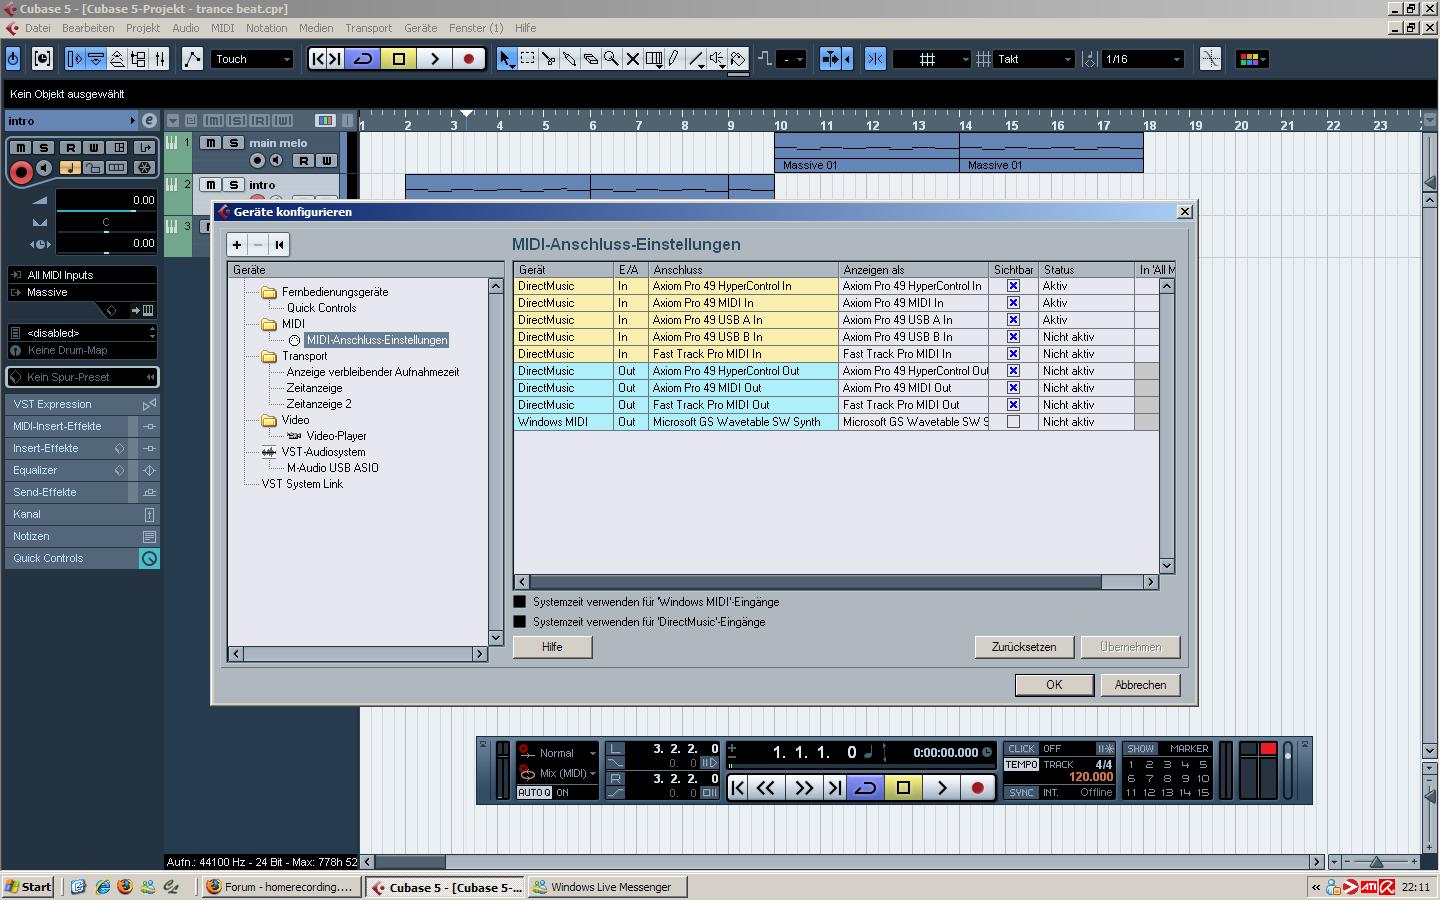Enable Systemzeit for Windows MIDI inputs
The height and width of the screenshot is (900, 1440).
click(x=520, y=602)
